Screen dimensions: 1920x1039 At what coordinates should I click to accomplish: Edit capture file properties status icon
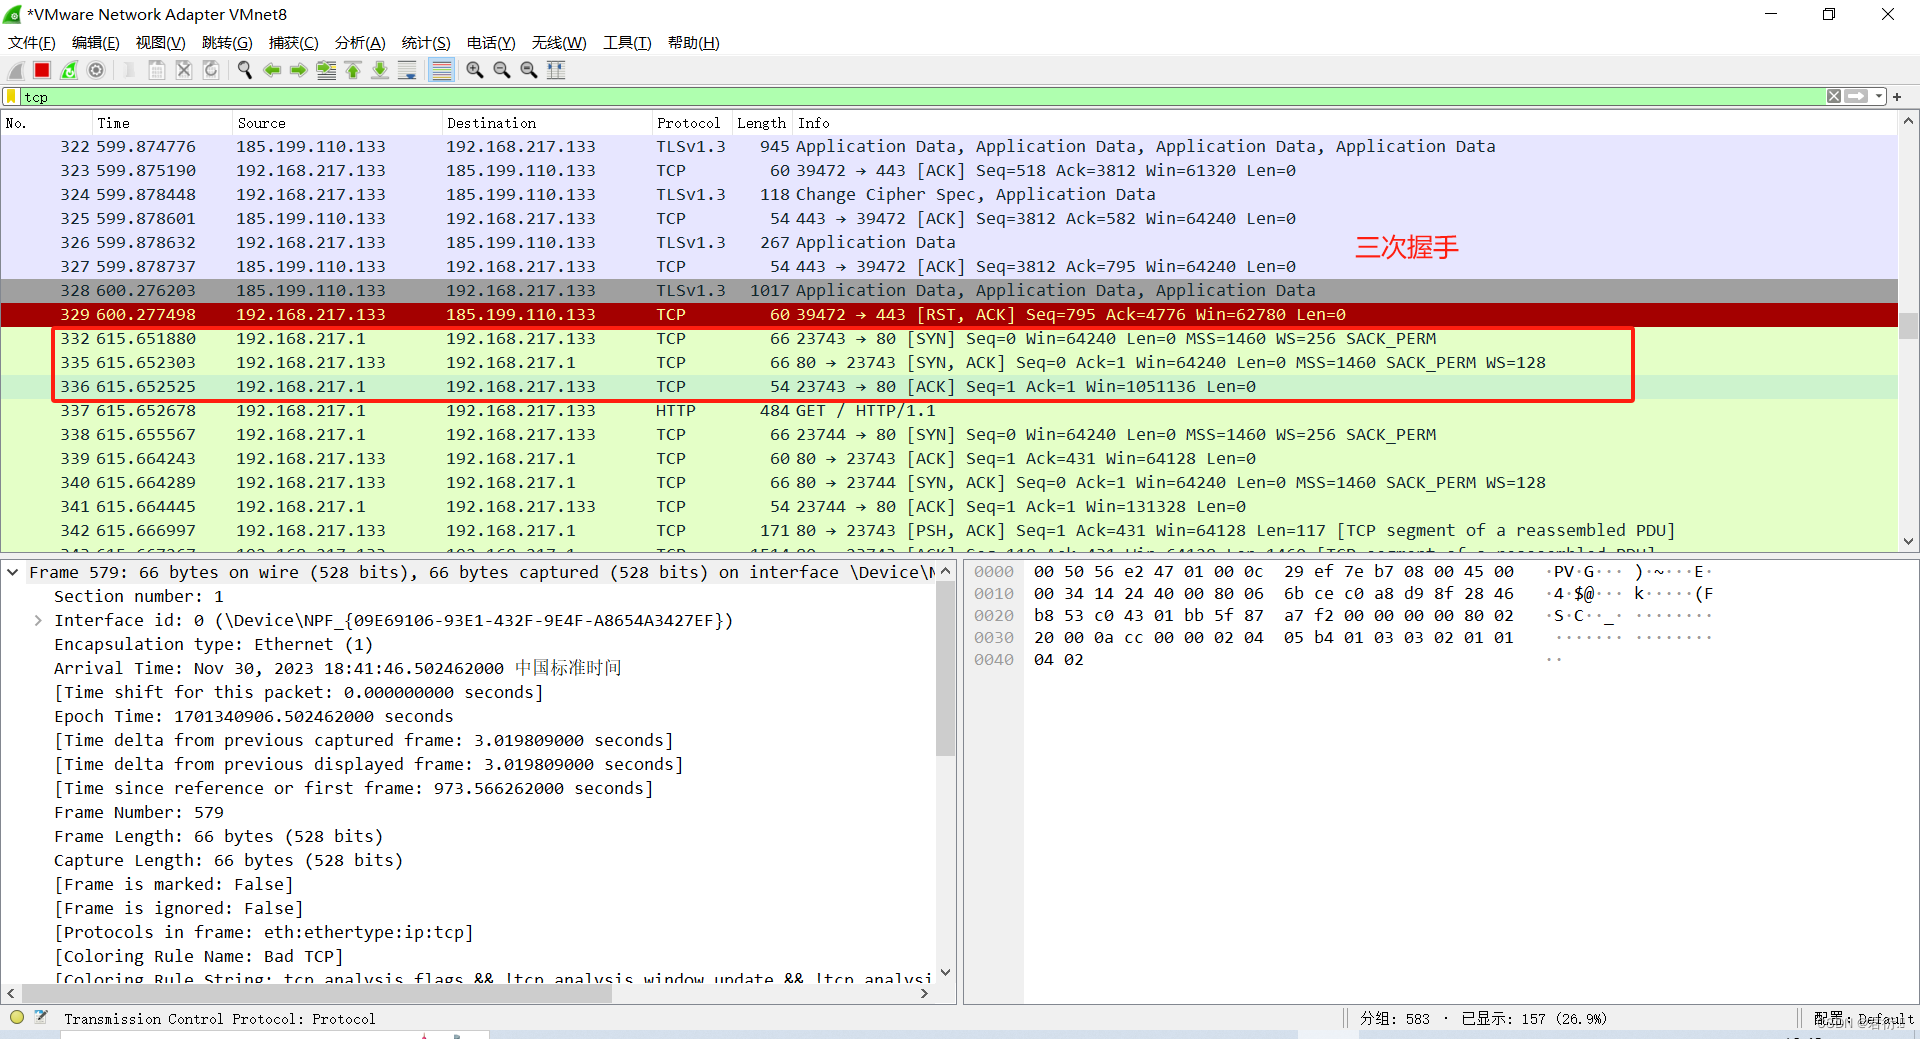click(x=41, y=1018)
